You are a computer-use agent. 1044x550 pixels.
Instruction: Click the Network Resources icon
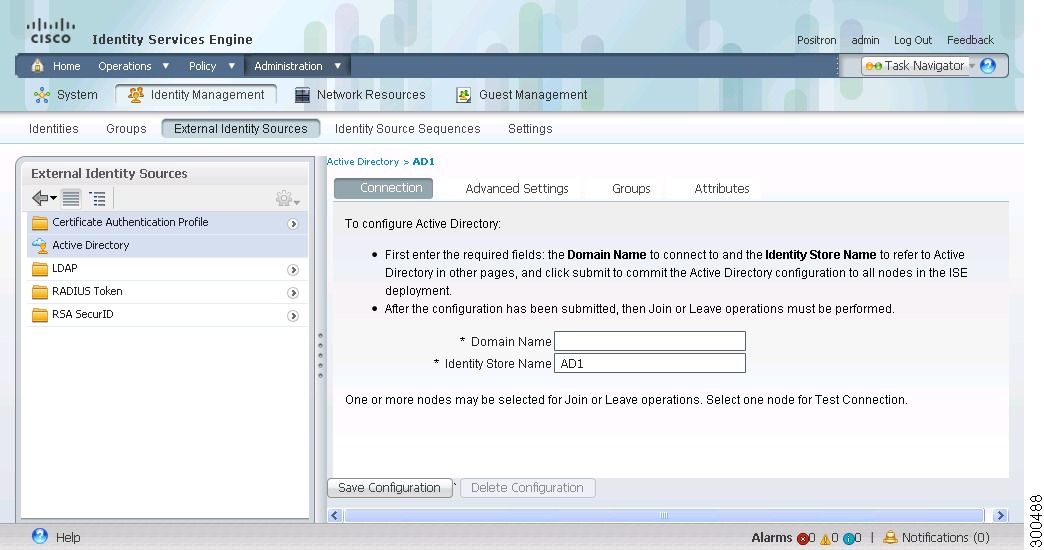click(x=302, y=95)
